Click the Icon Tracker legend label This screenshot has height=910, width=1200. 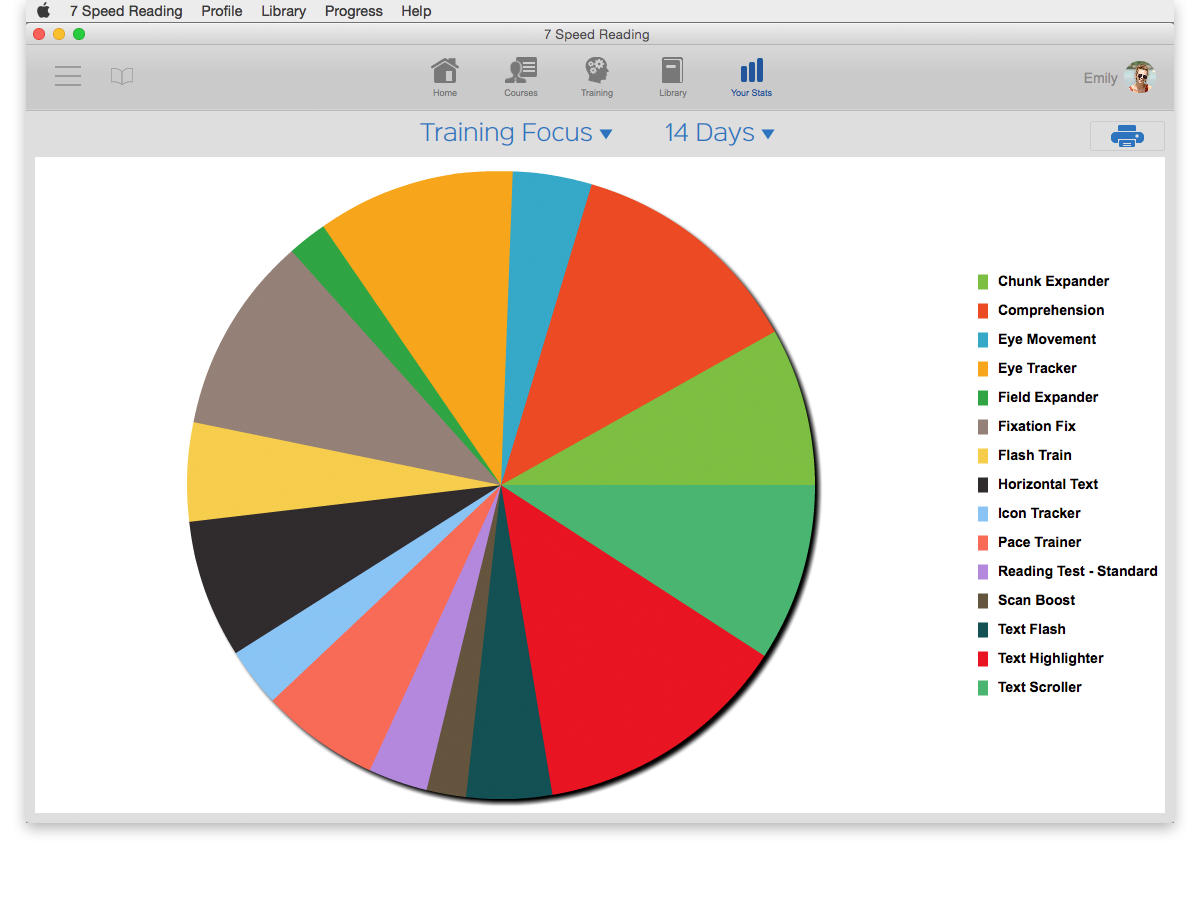point(1039,514)
